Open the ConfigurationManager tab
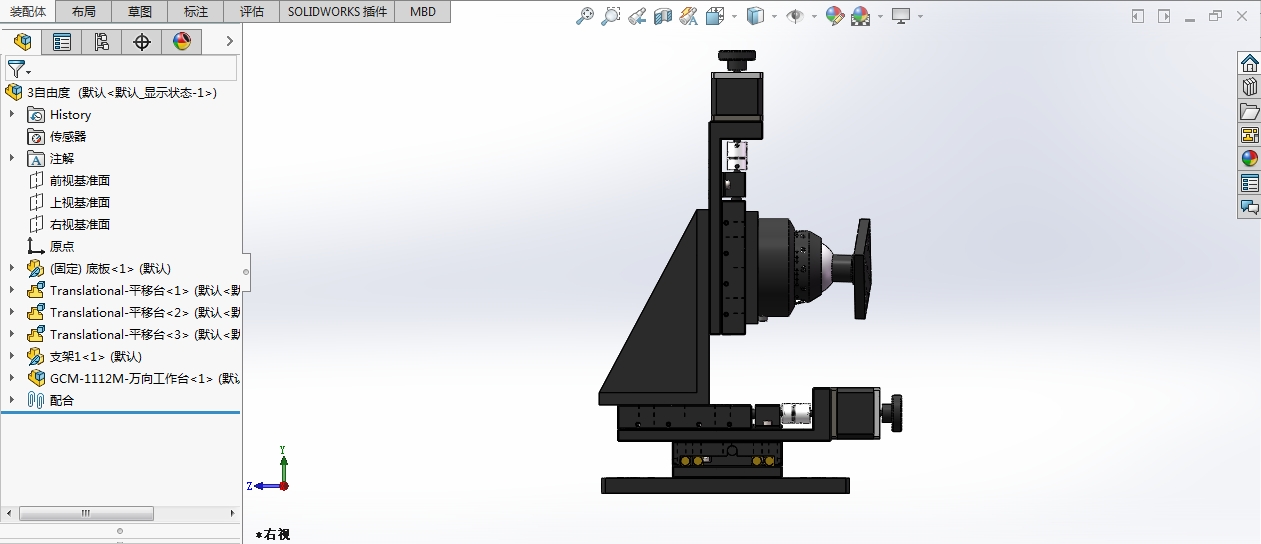Image resolution: width=1261 pixels, height=544 pixels. [102, 42]
